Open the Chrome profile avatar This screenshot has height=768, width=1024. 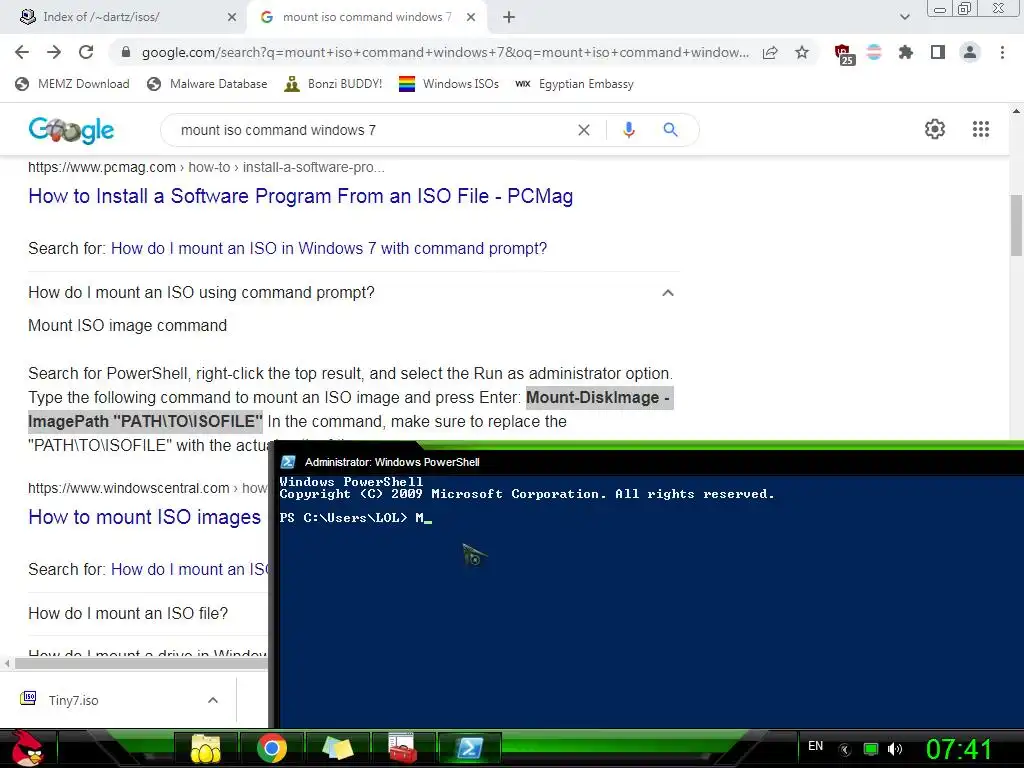970,52
